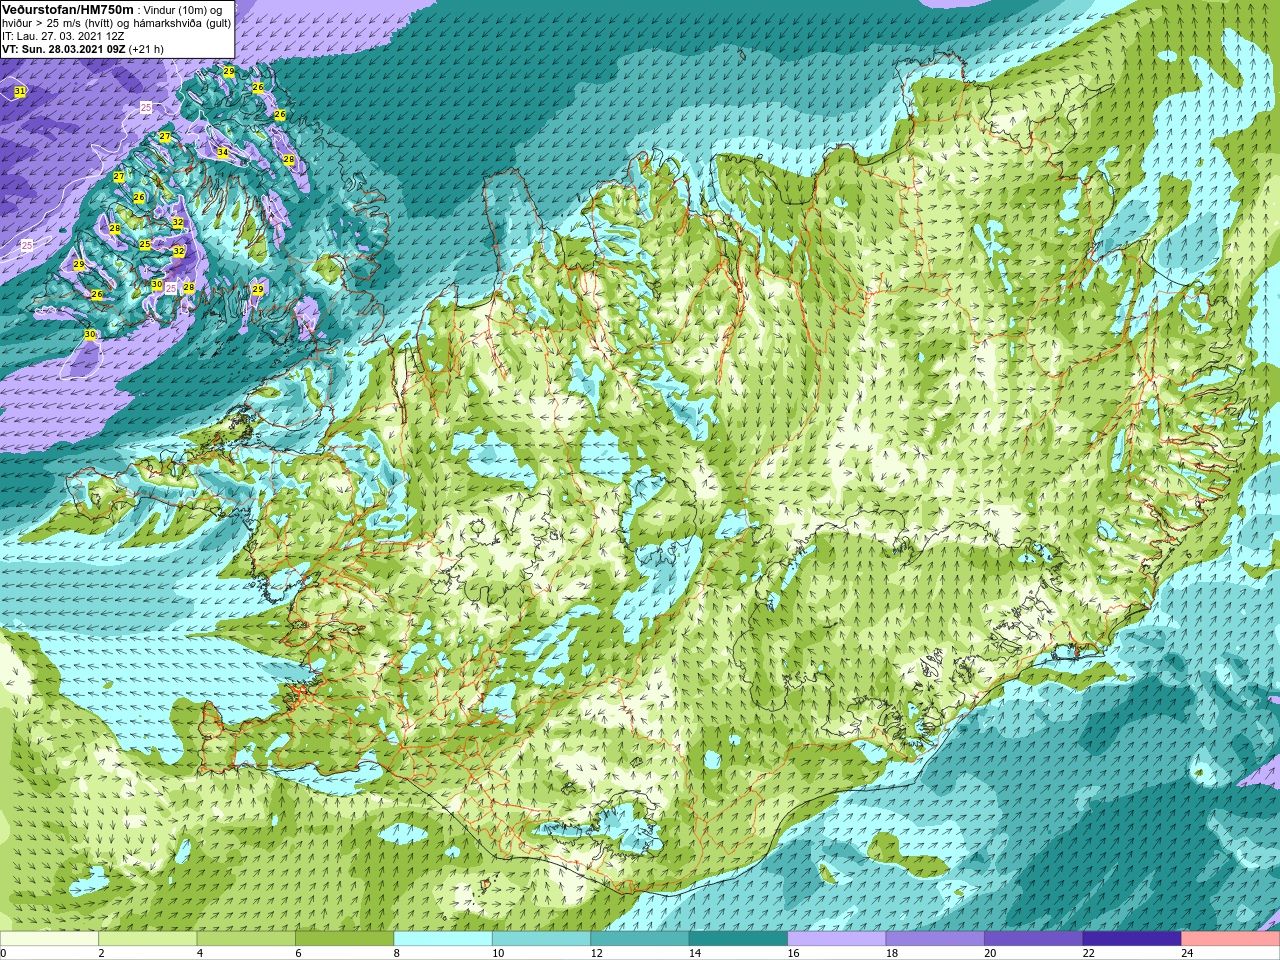Click the 'Veðurstofan/HM750m' map title

point(68,9)
